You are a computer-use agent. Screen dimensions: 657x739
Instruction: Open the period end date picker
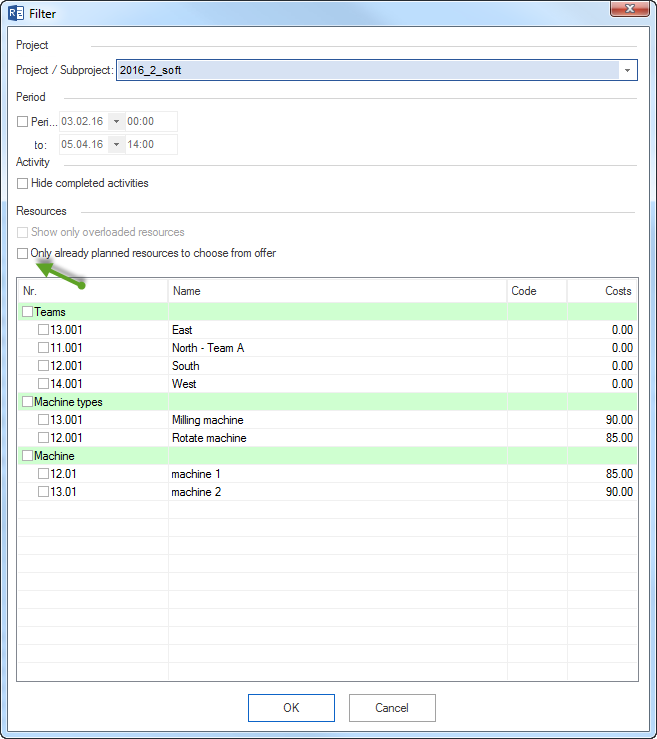116,144
